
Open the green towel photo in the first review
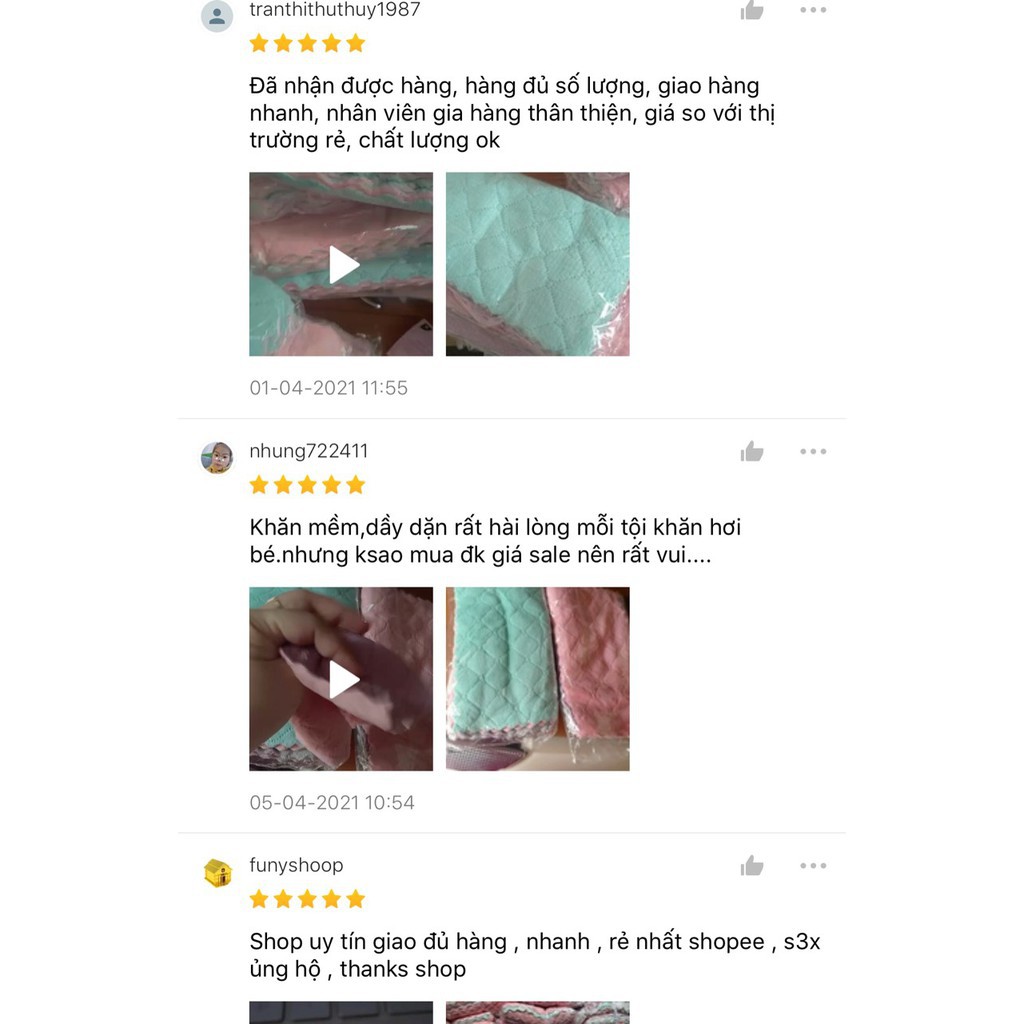pyautogui.click(x=537, y=264)
